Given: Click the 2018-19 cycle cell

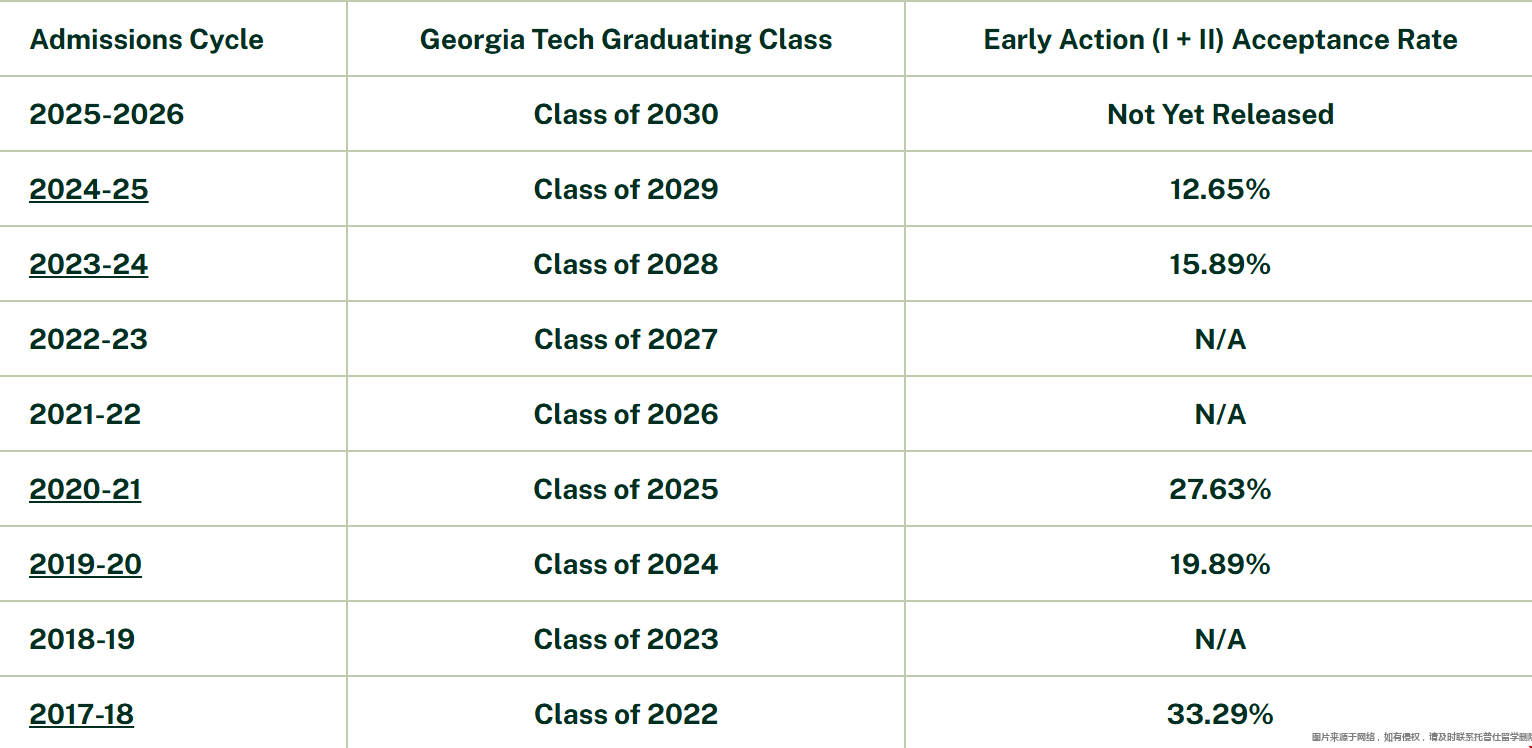Looking at the screenshot, I should point(82,640).
